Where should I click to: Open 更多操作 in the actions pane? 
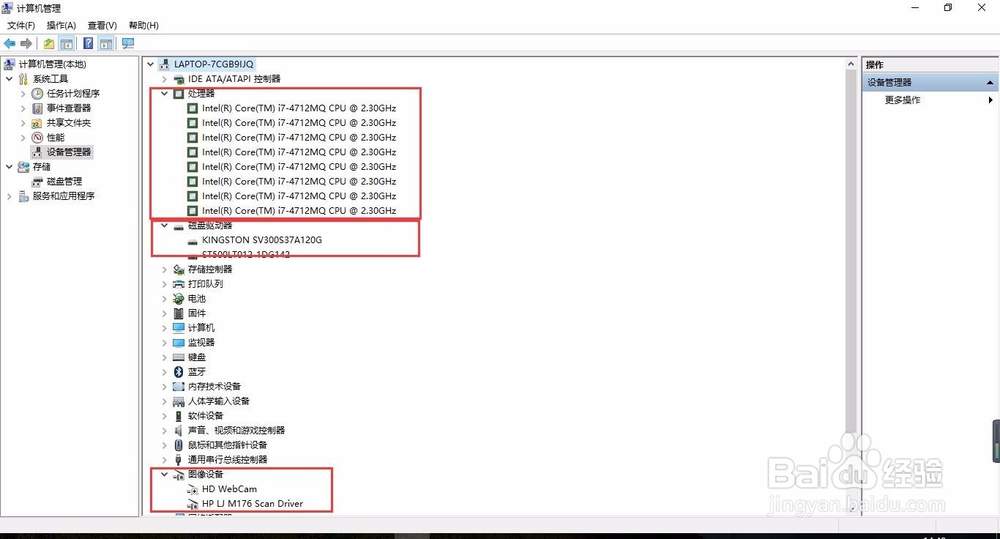click(x=902, y=100)
